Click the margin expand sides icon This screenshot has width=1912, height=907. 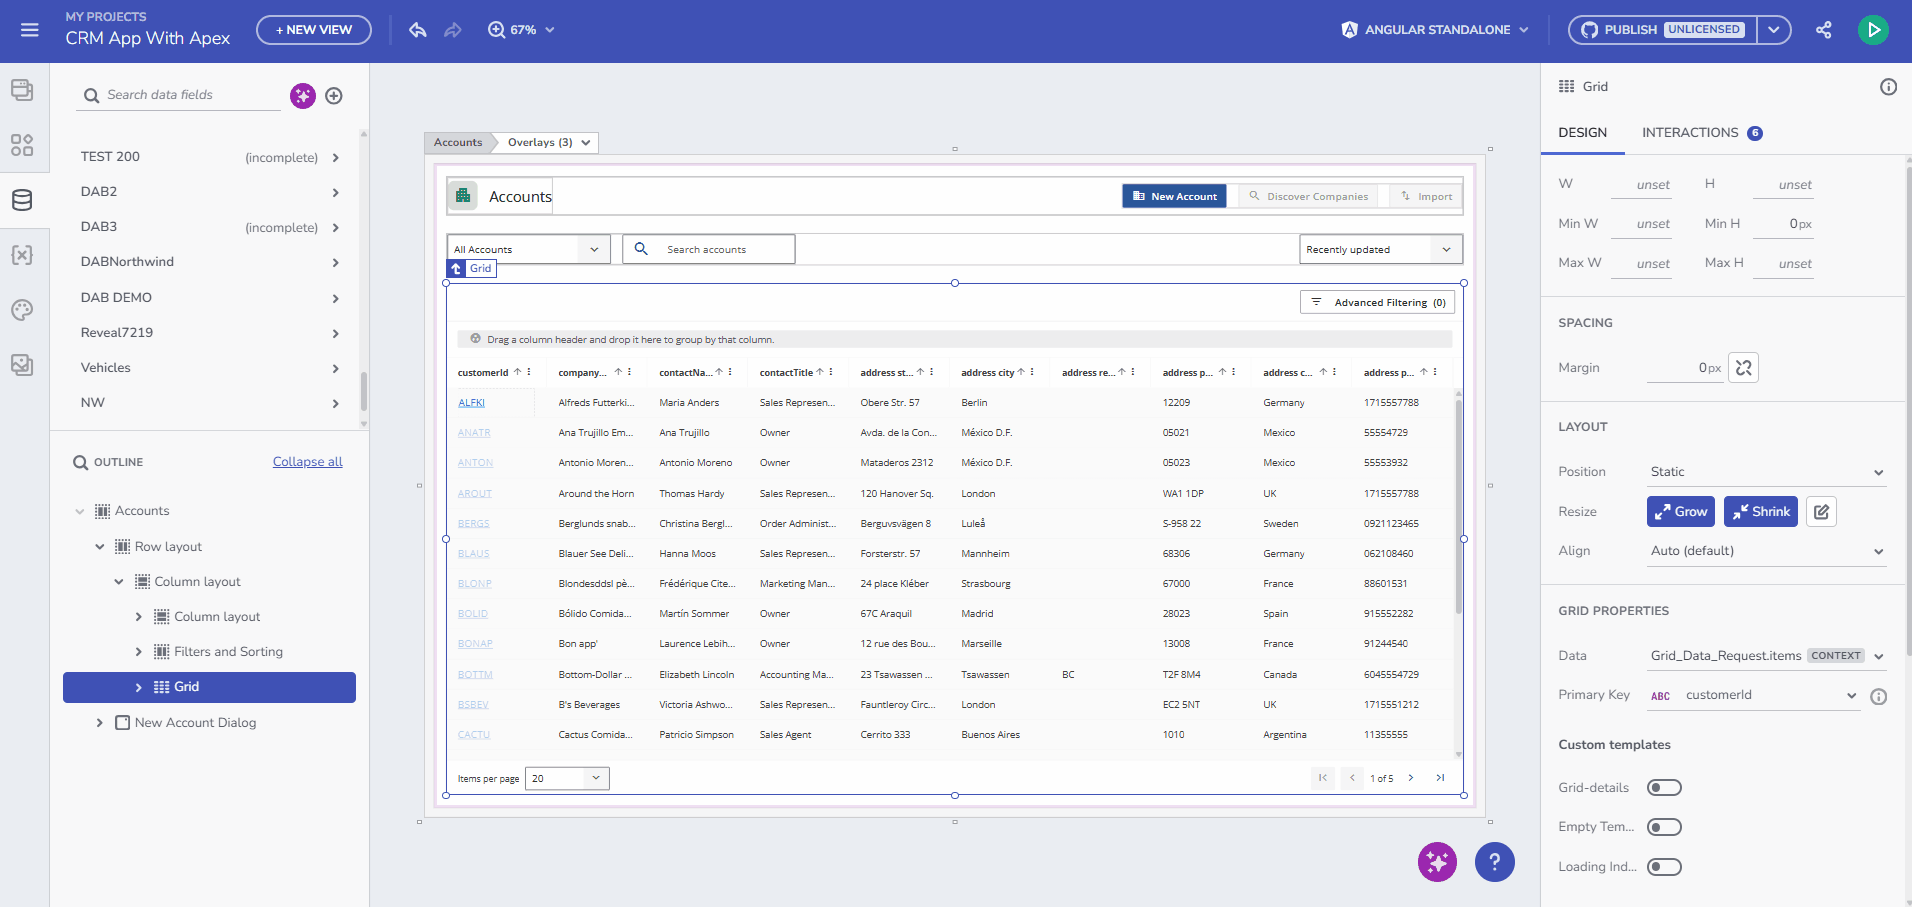[x=1743, y=368]
